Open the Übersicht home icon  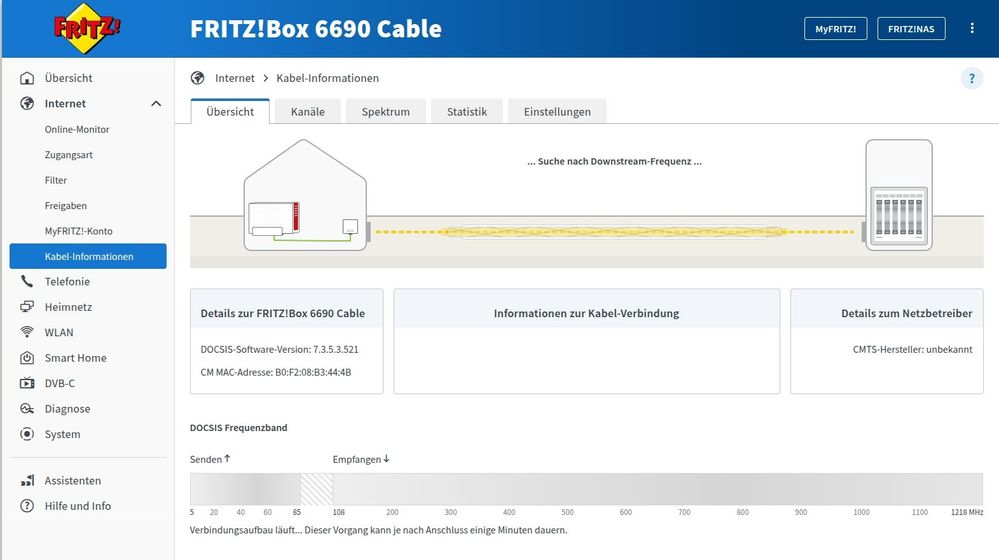tap(28, 78)
